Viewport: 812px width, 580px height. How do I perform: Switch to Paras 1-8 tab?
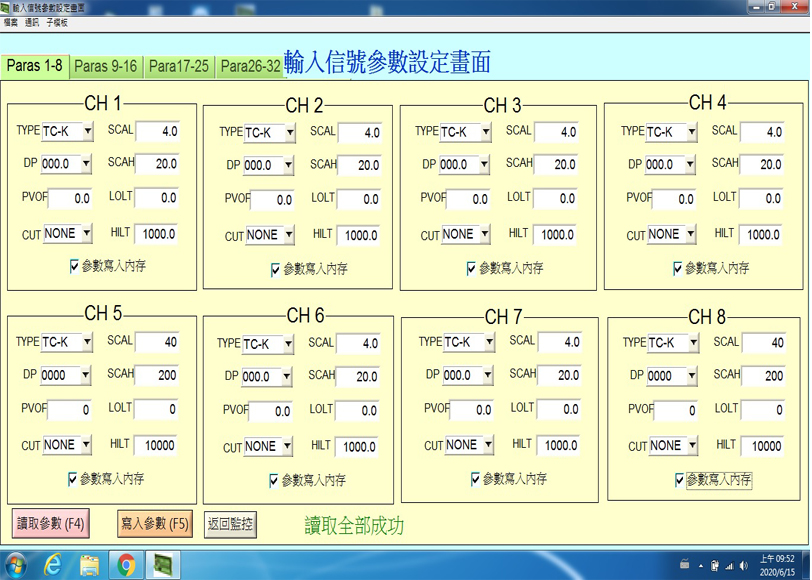coord(35,66)
